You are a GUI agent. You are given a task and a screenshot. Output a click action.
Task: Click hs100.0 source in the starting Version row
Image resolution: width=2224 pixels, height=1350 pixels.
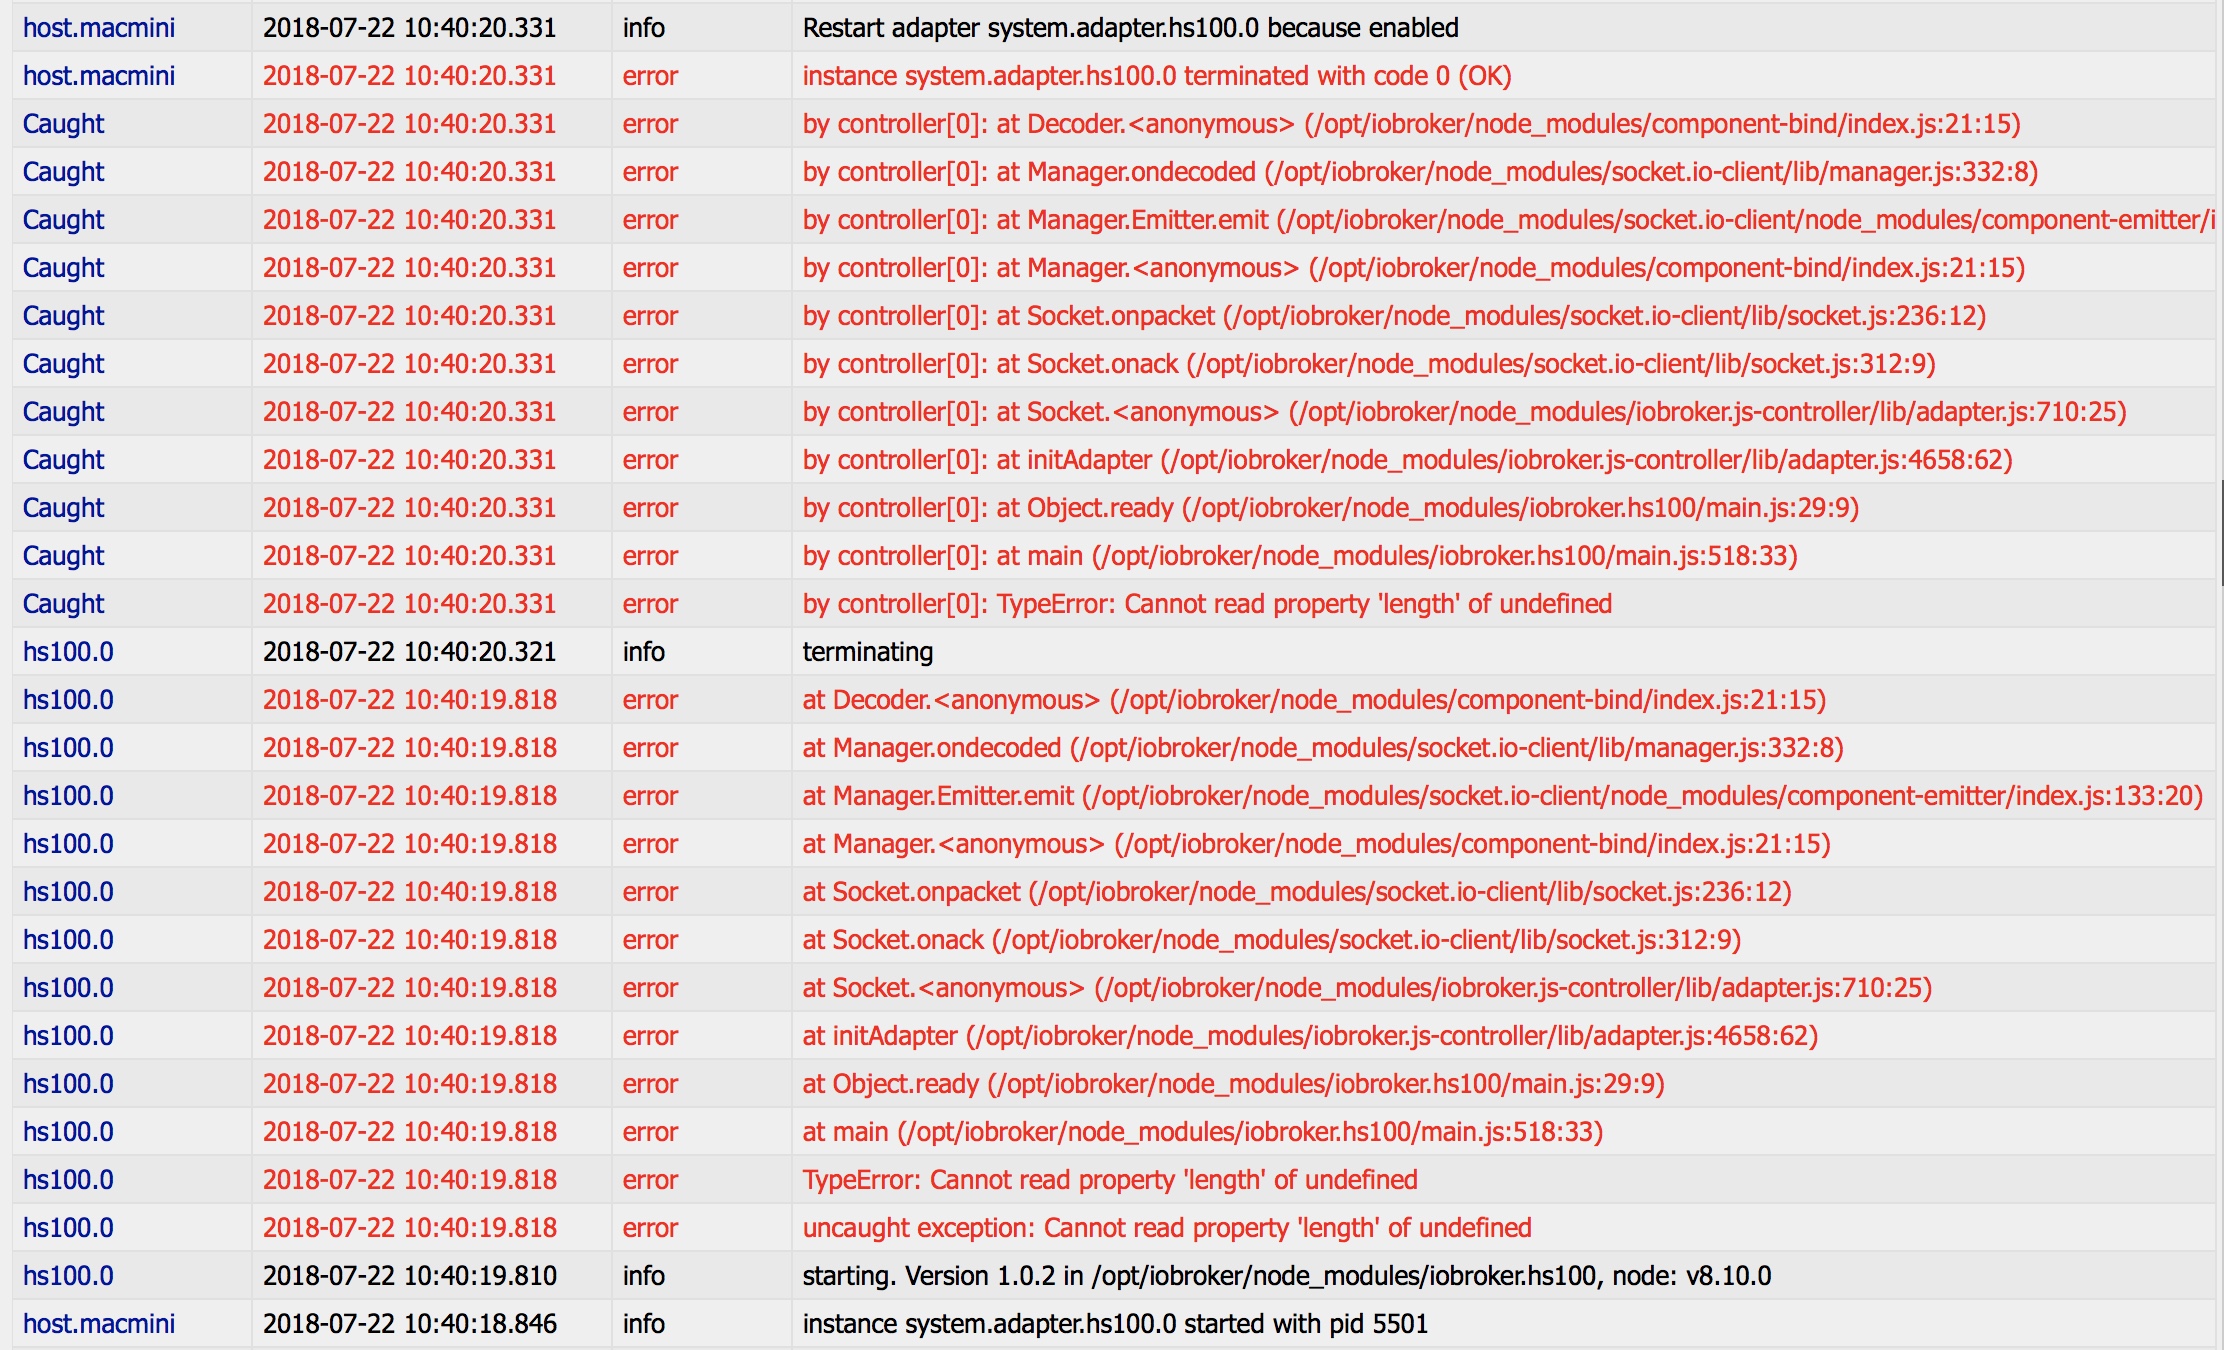tap(68, 1276)
